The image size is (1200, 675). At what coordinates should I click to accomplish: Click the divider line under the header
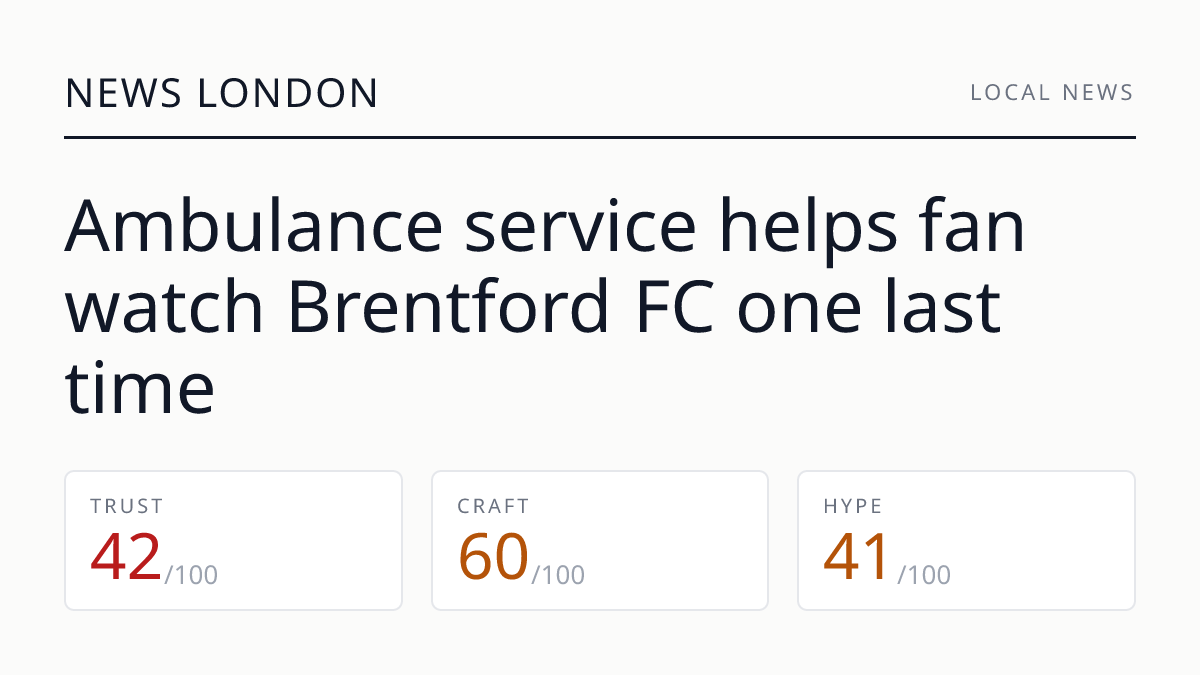point(600,137)
